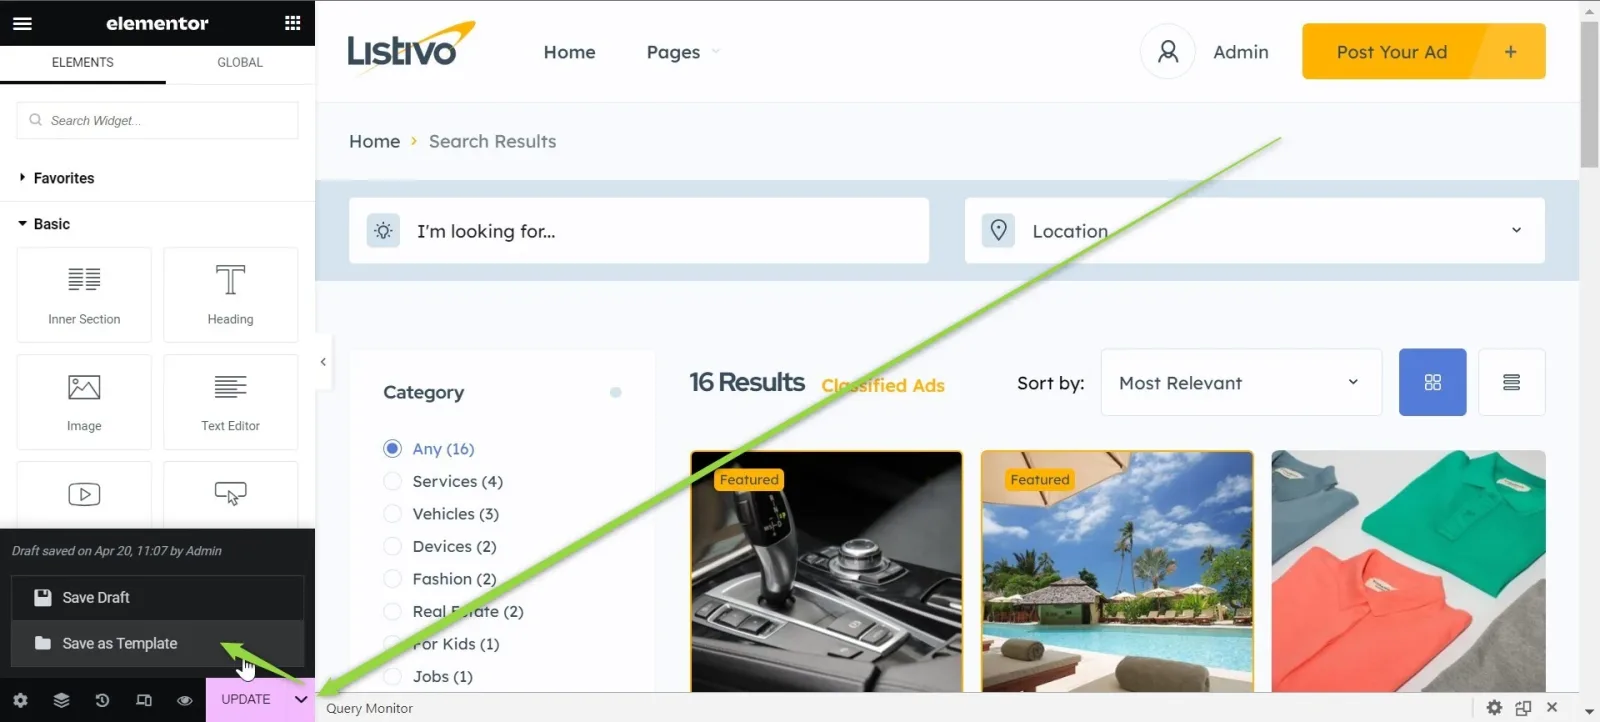This screenshot has width=1600, height=722.
Task: Select the Button widget icon
Action: pos(230,494)
